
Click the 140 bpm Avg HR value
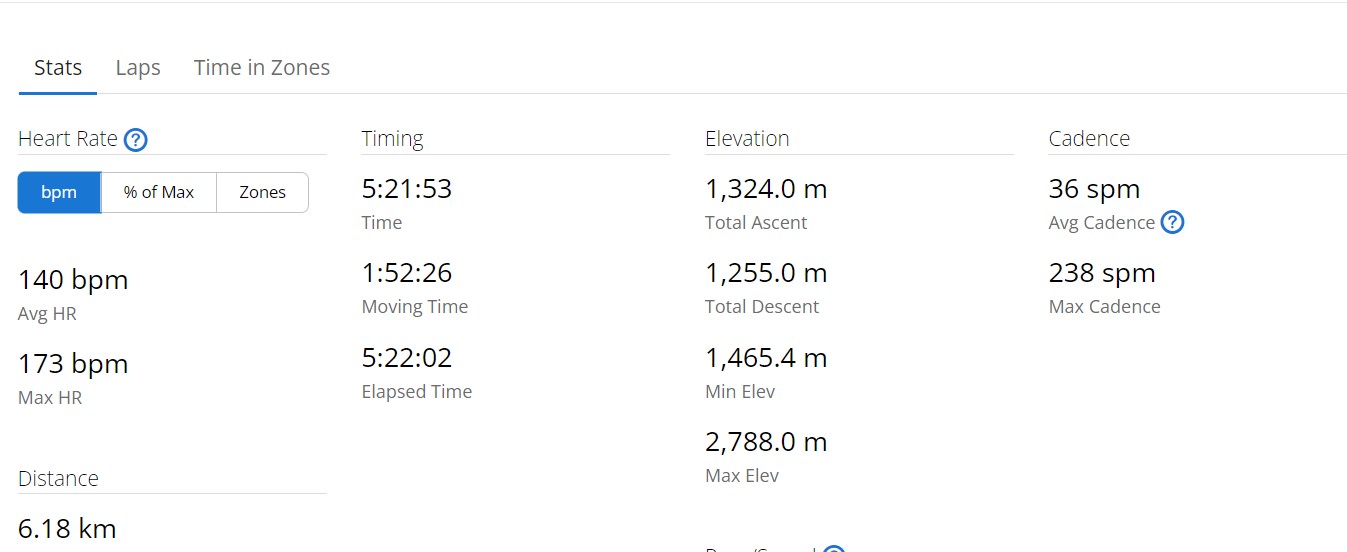click(73, 280)
